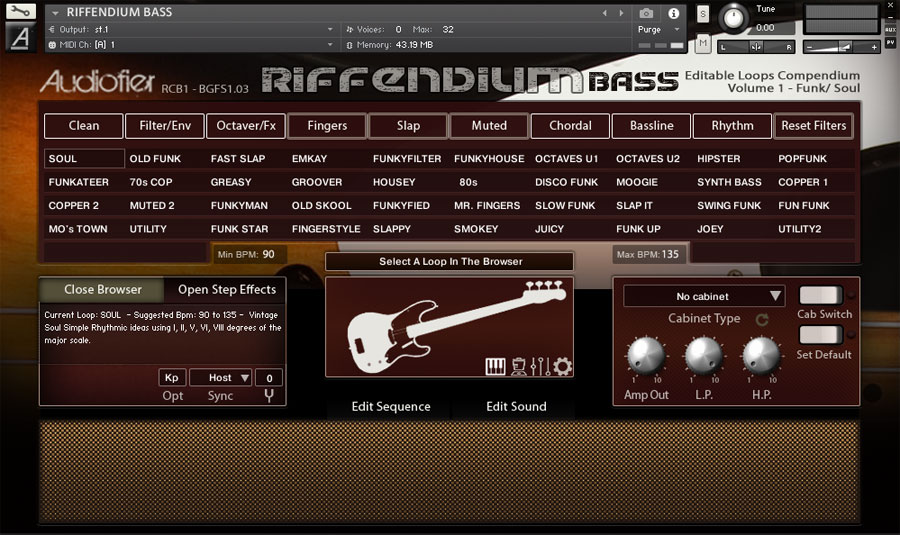This screenshot has width=900, height=535.
Task: Select the MR. FINGERS loop
Action: pos(487,206)
